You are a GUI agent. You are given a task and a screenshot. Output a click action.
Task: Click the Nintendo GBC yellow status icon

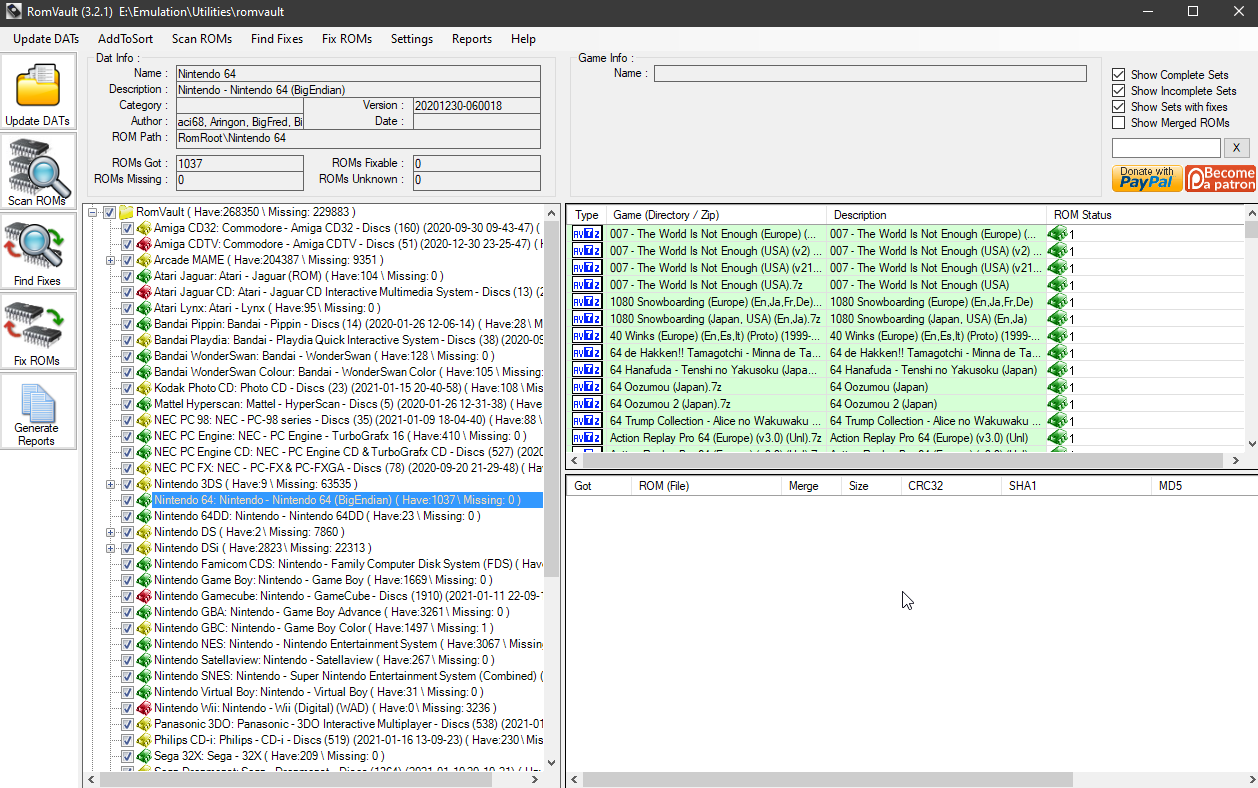point(144,628)
